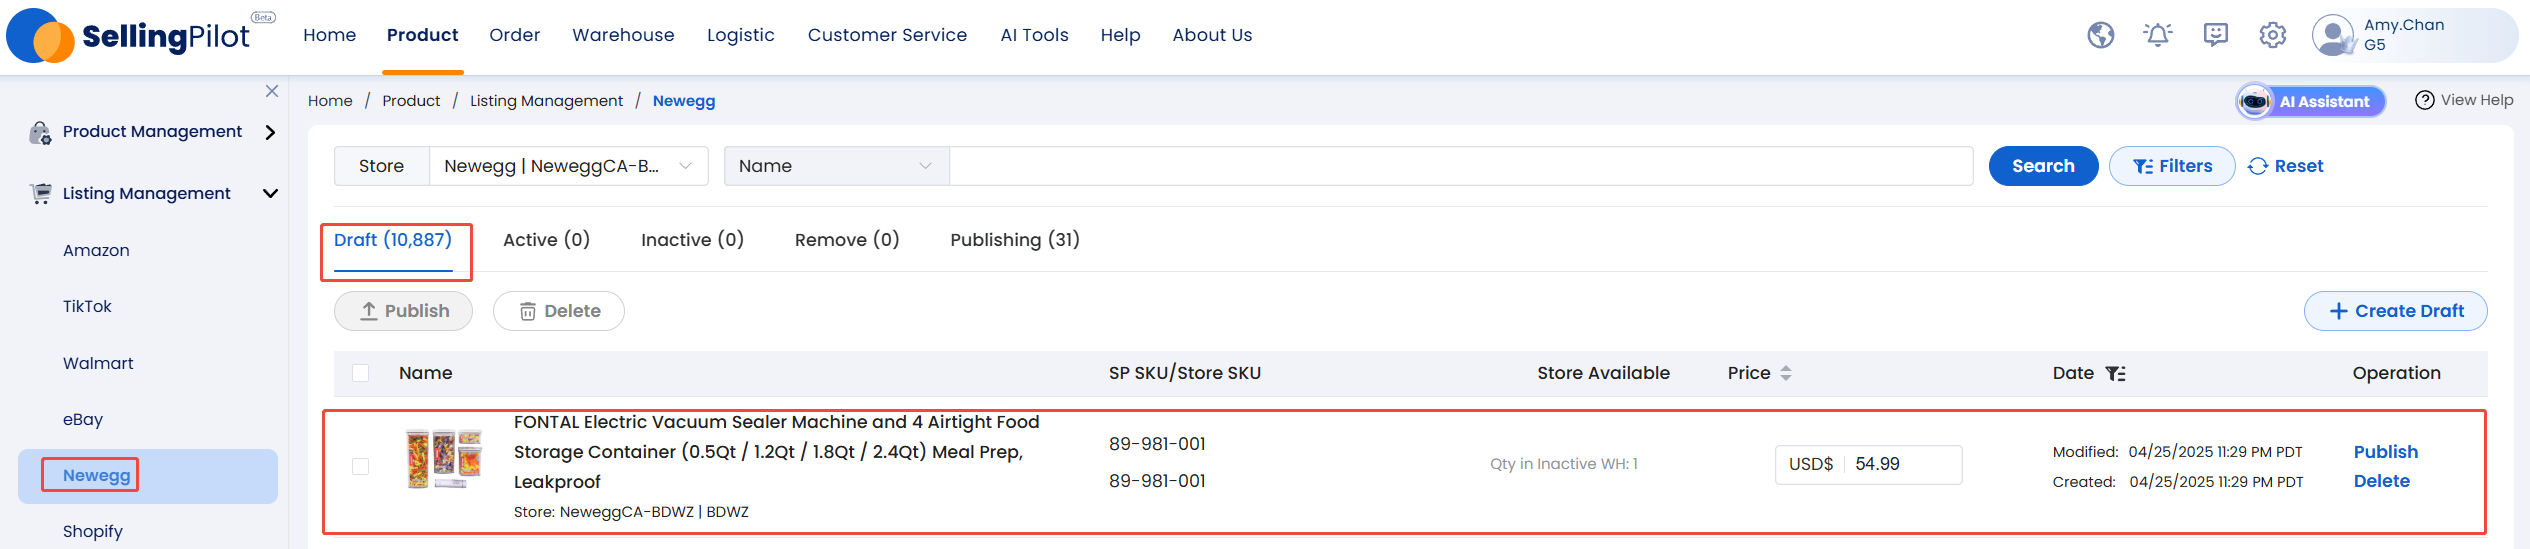The image size is (2530, 549).
Task: Click the Search button
Action: [x=2044, y=166]
